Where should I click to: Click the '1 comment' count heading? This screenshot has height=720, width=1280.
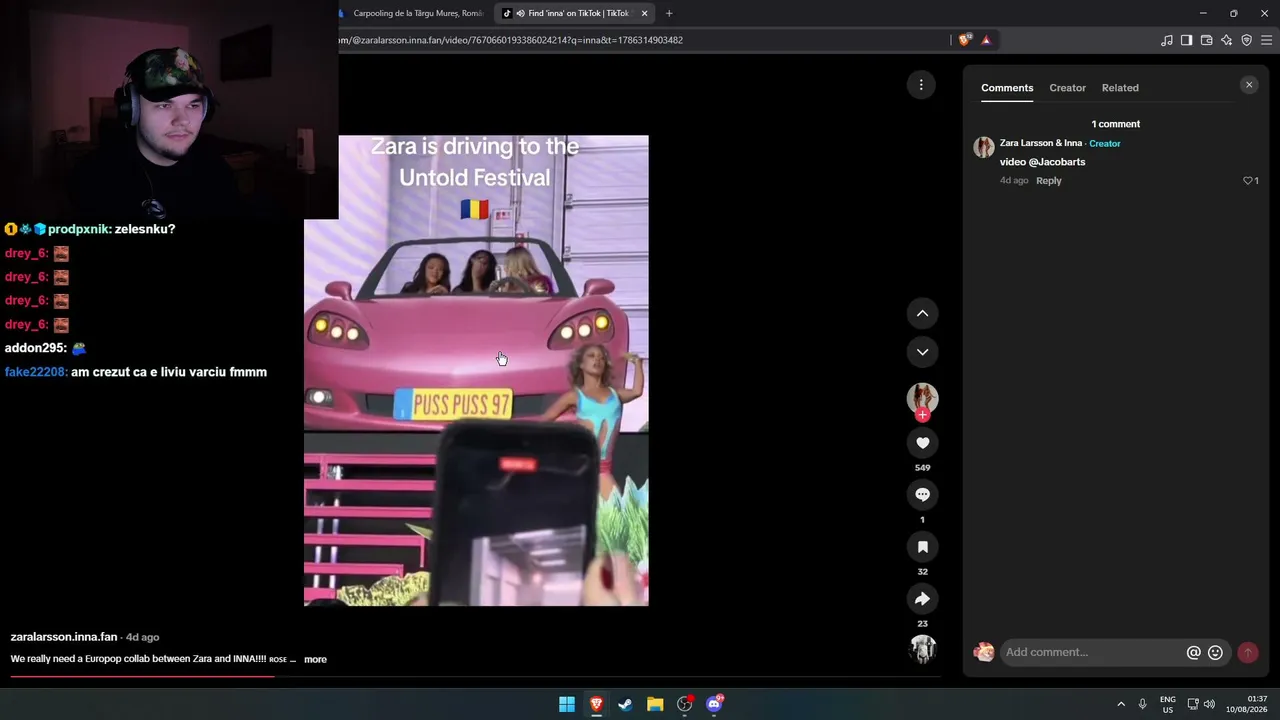tap(1115, 124)
